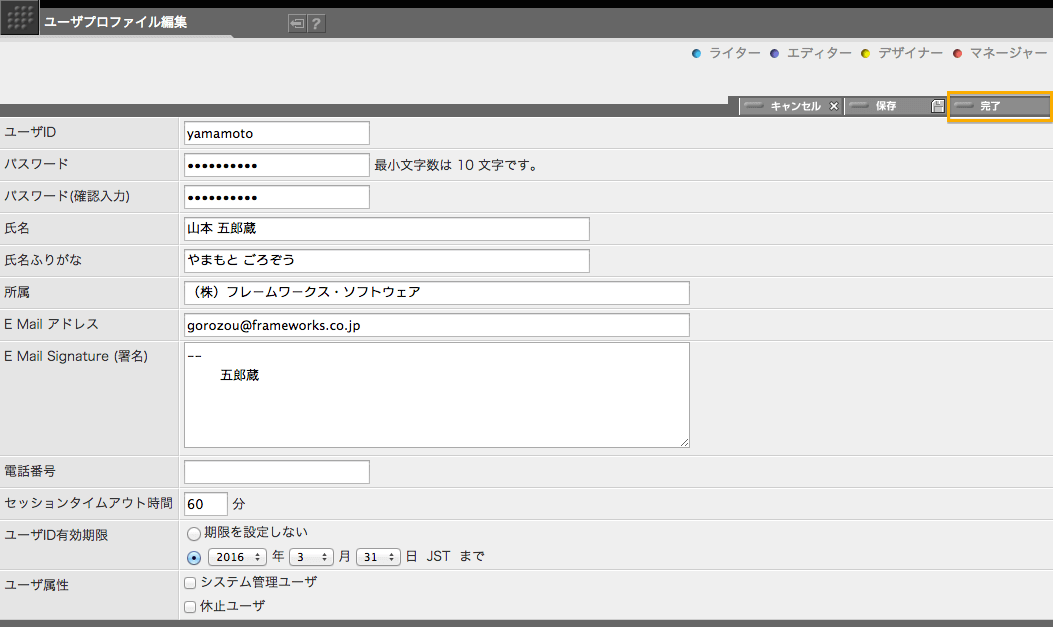The image size is (1053, 628).
Task: Click the ライター role label
Action: 735,53
